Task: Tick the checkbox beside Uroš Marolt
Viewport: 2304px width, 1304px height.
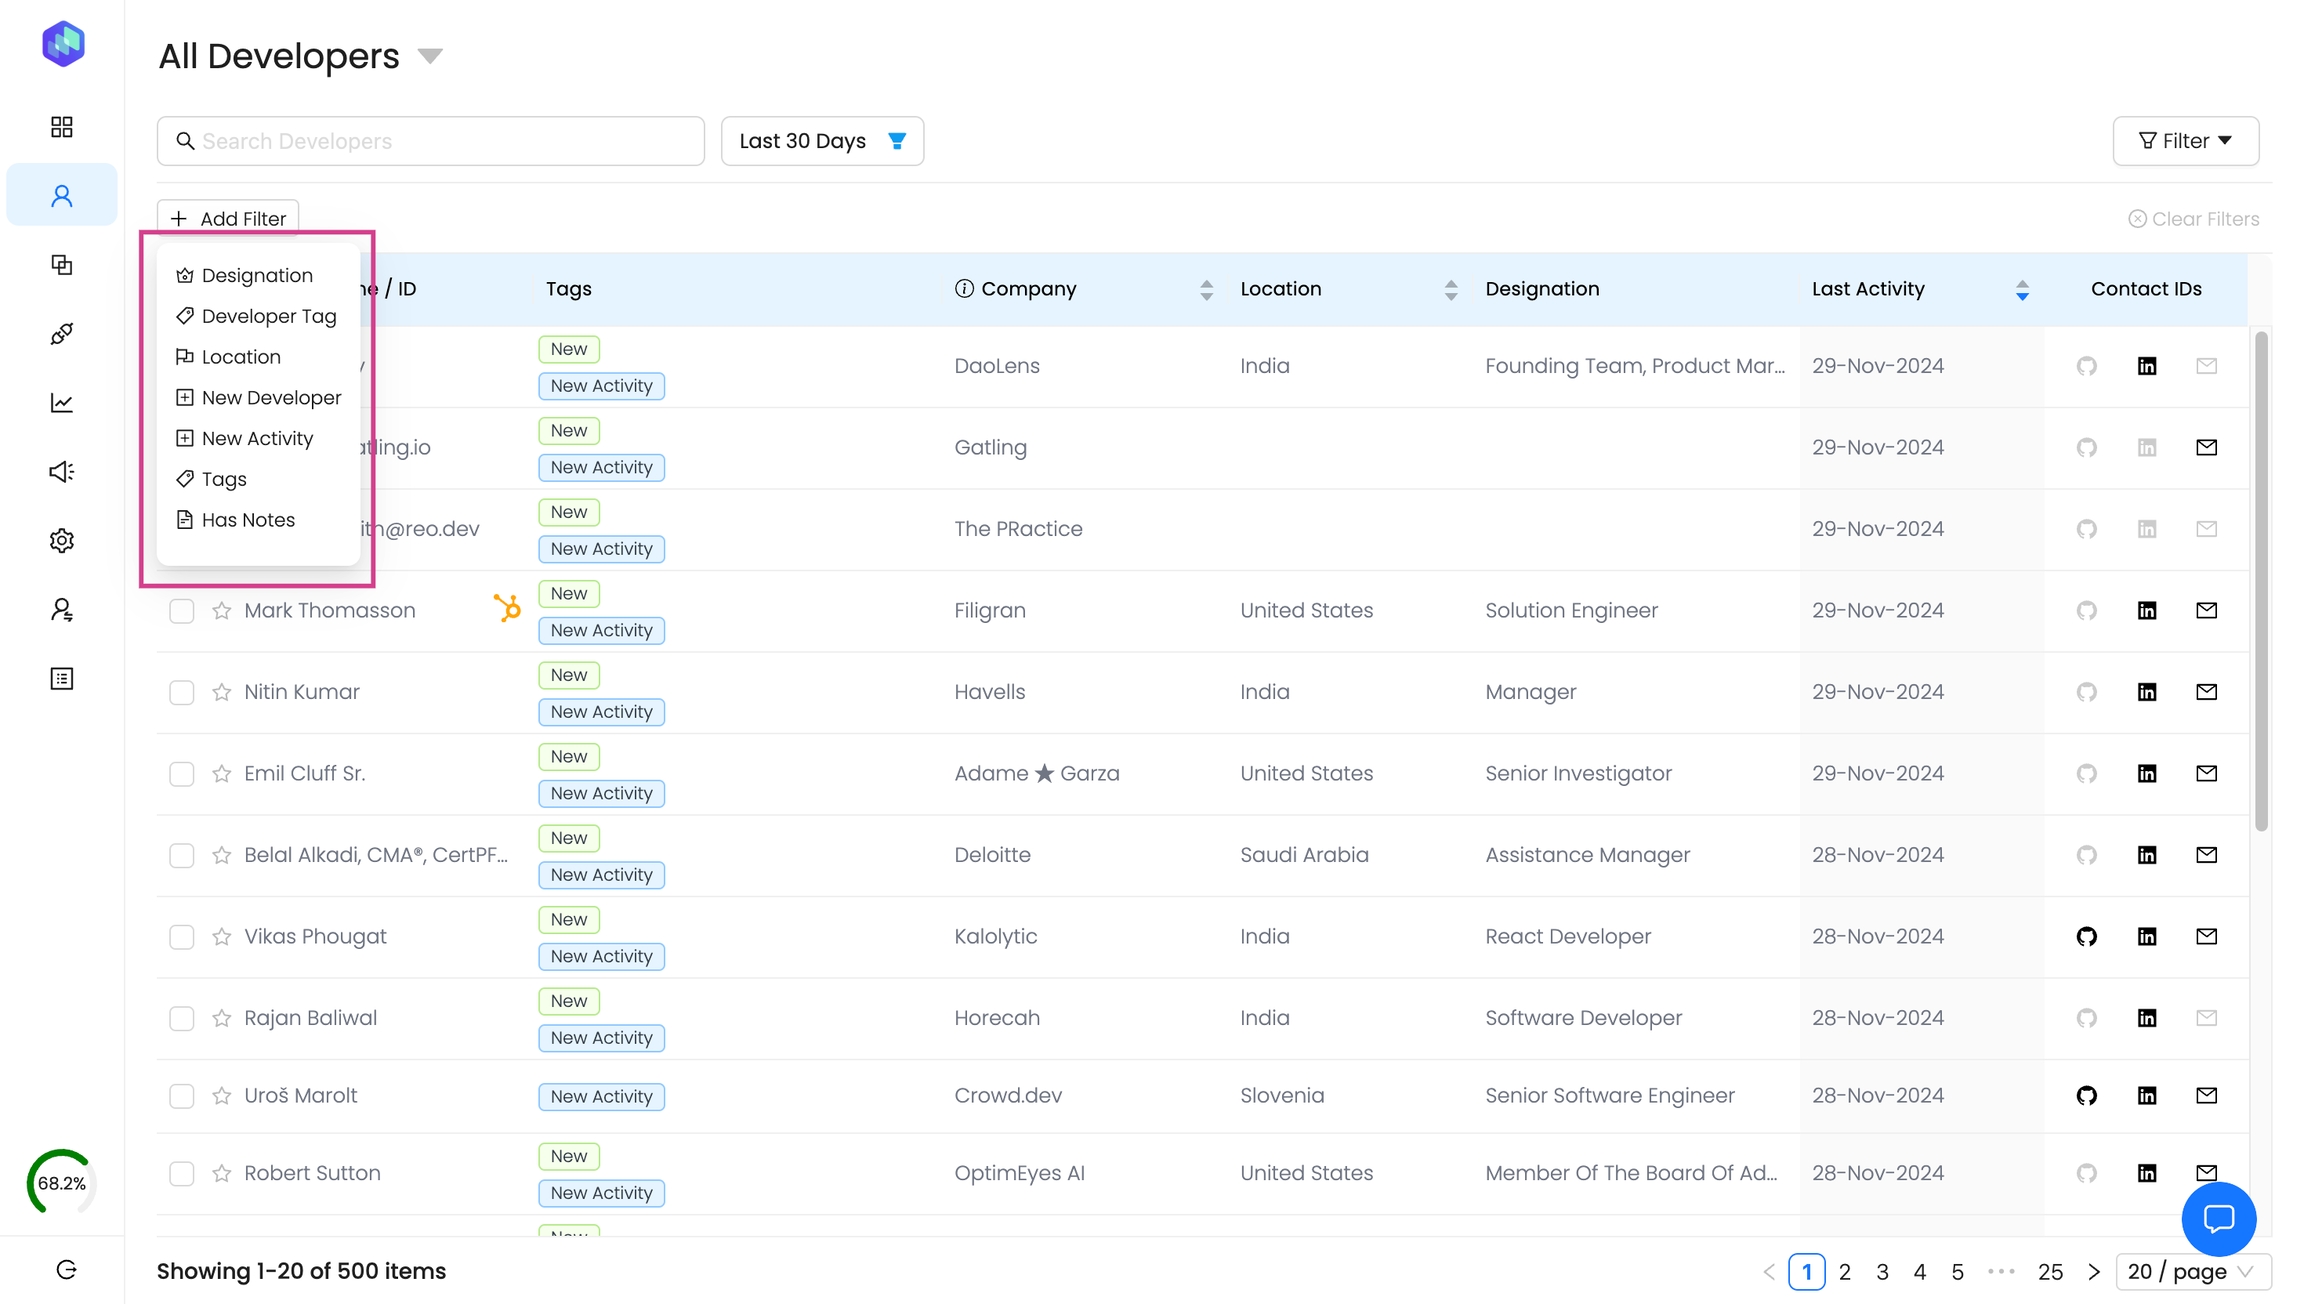Action: click(x=182, y=1096)
